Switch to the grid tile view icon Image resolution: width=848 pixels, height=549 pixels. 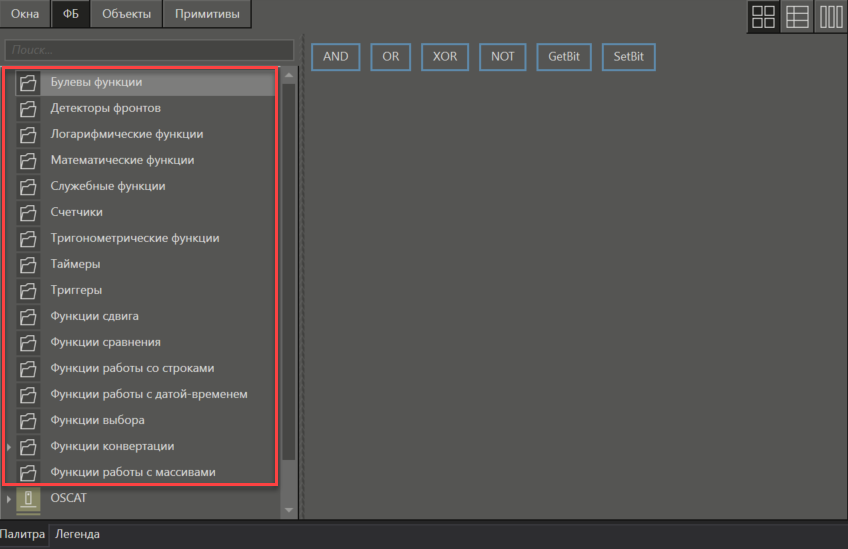click(x=764, y=16)
